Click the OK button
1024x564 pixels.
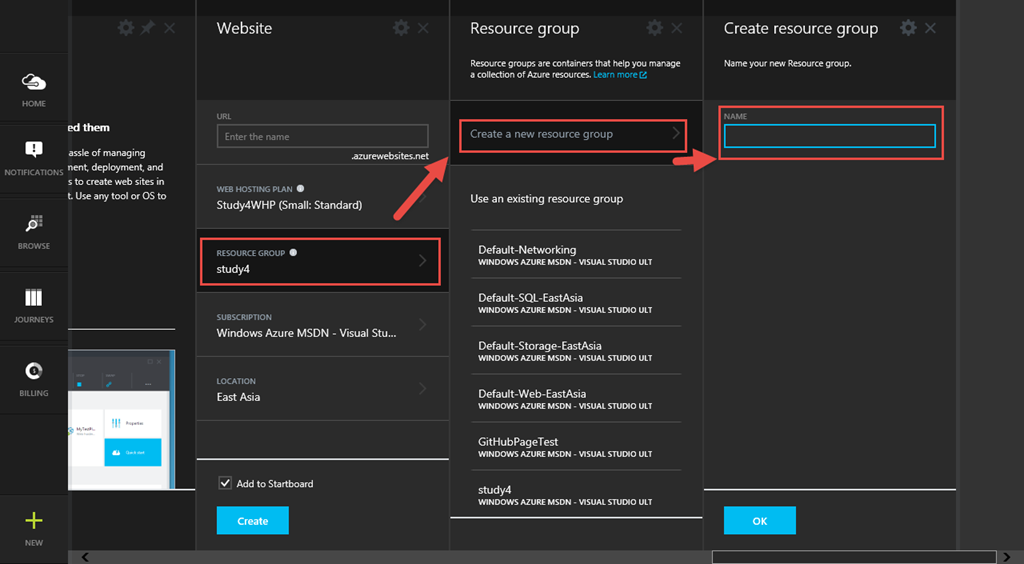click(760, 521)
